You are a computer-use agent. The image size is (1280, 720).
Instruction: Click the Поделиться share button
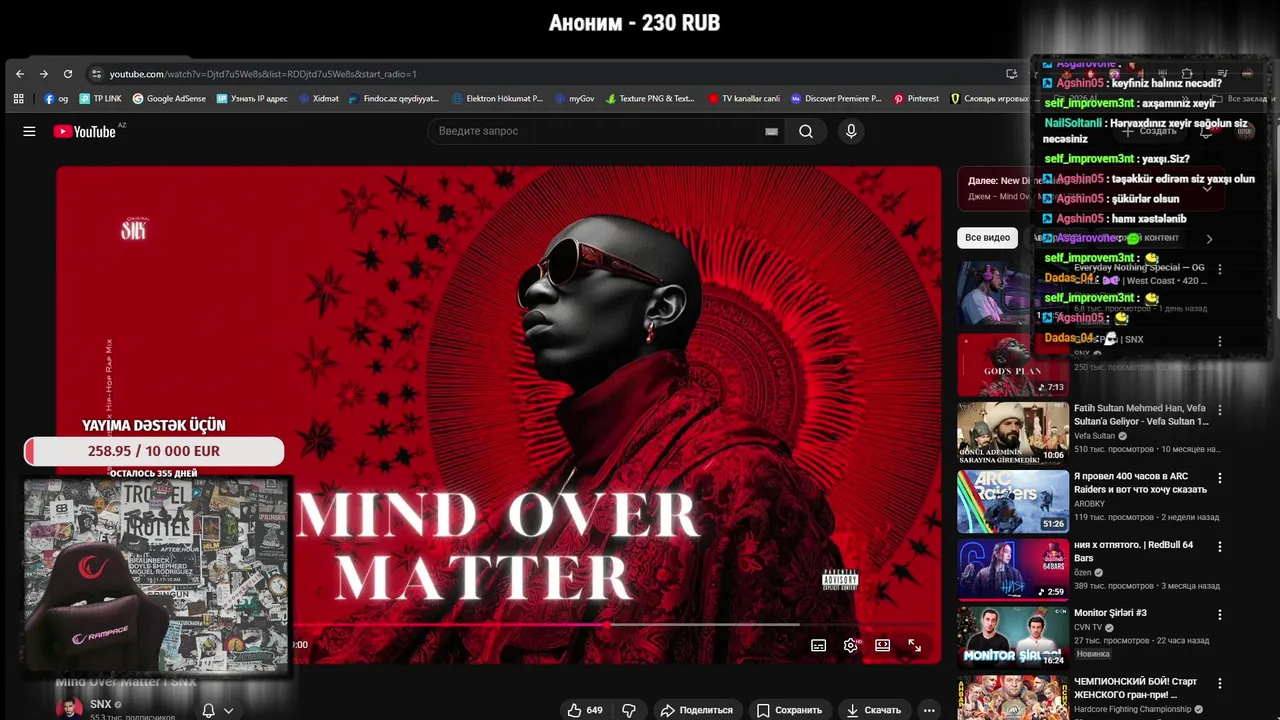[x=696, y=710]
